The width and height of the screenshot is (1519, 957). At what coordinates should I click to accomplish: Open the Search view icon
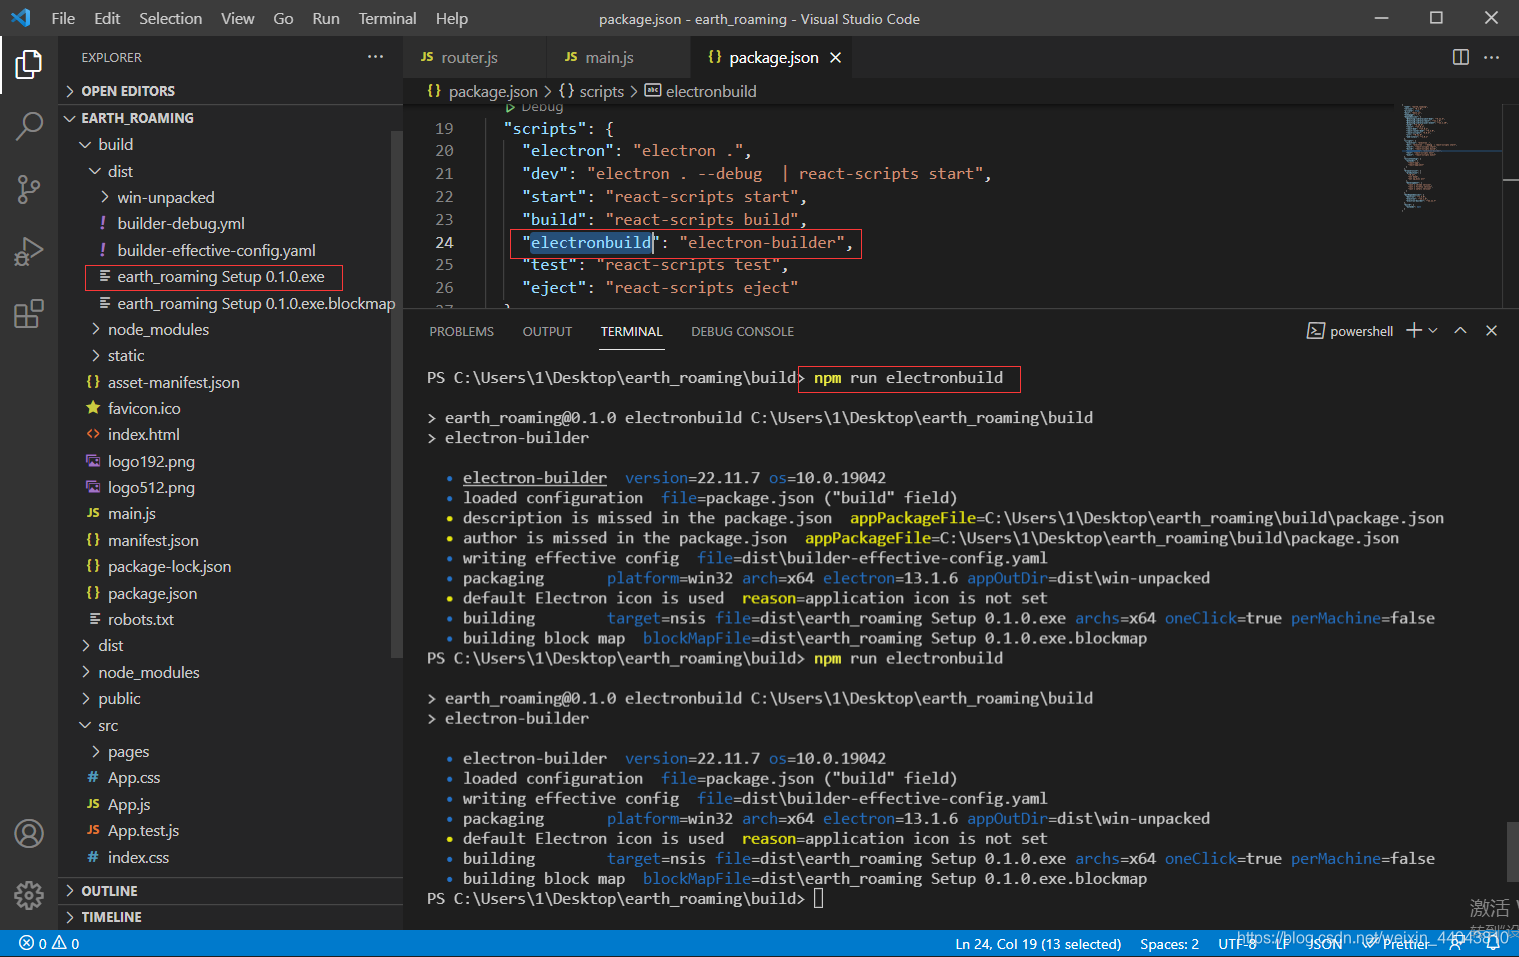click(x=29, y=126)
